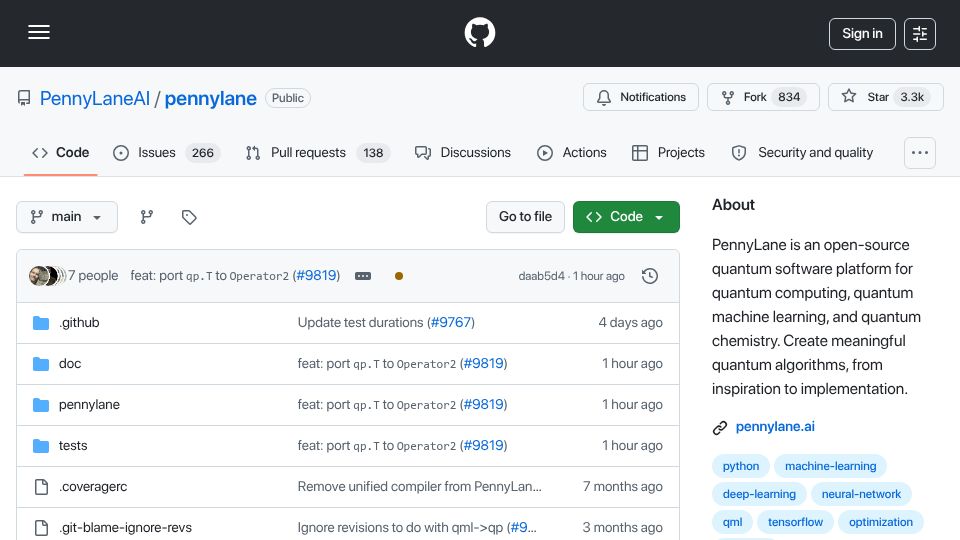Click the 3 months ago timestamp

(x=623, y=528)
